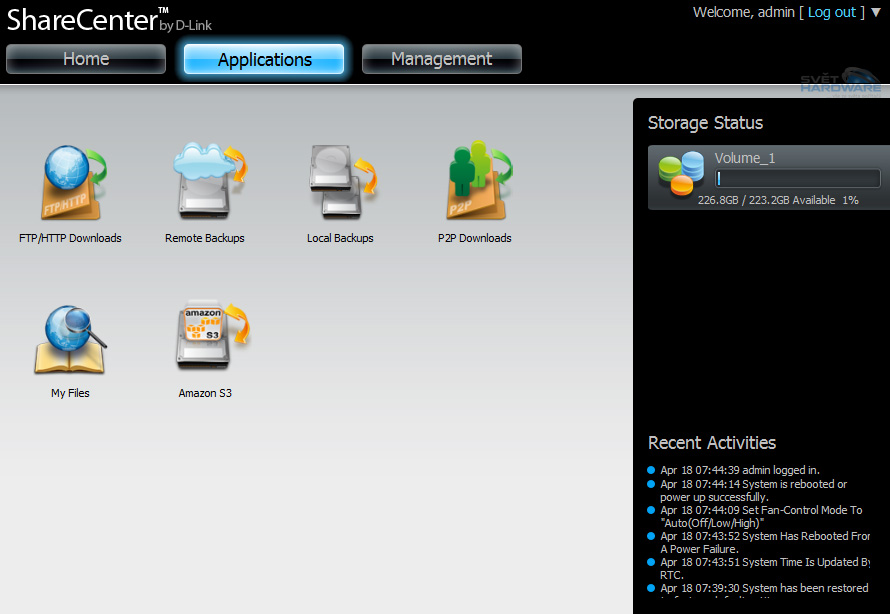Expand the dropdown arrow beside Log out
Viewport: 890px width, 614px height.
pos(877,13)
